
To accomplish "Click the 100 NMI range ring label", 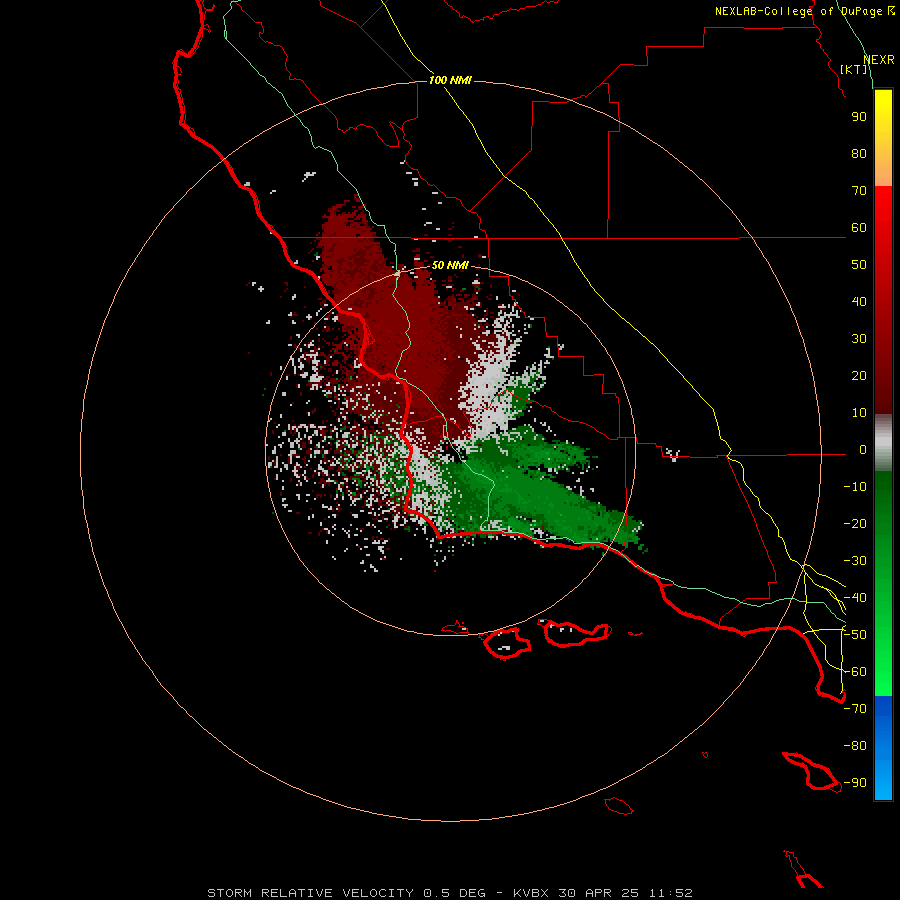I will tap(450, 80).
